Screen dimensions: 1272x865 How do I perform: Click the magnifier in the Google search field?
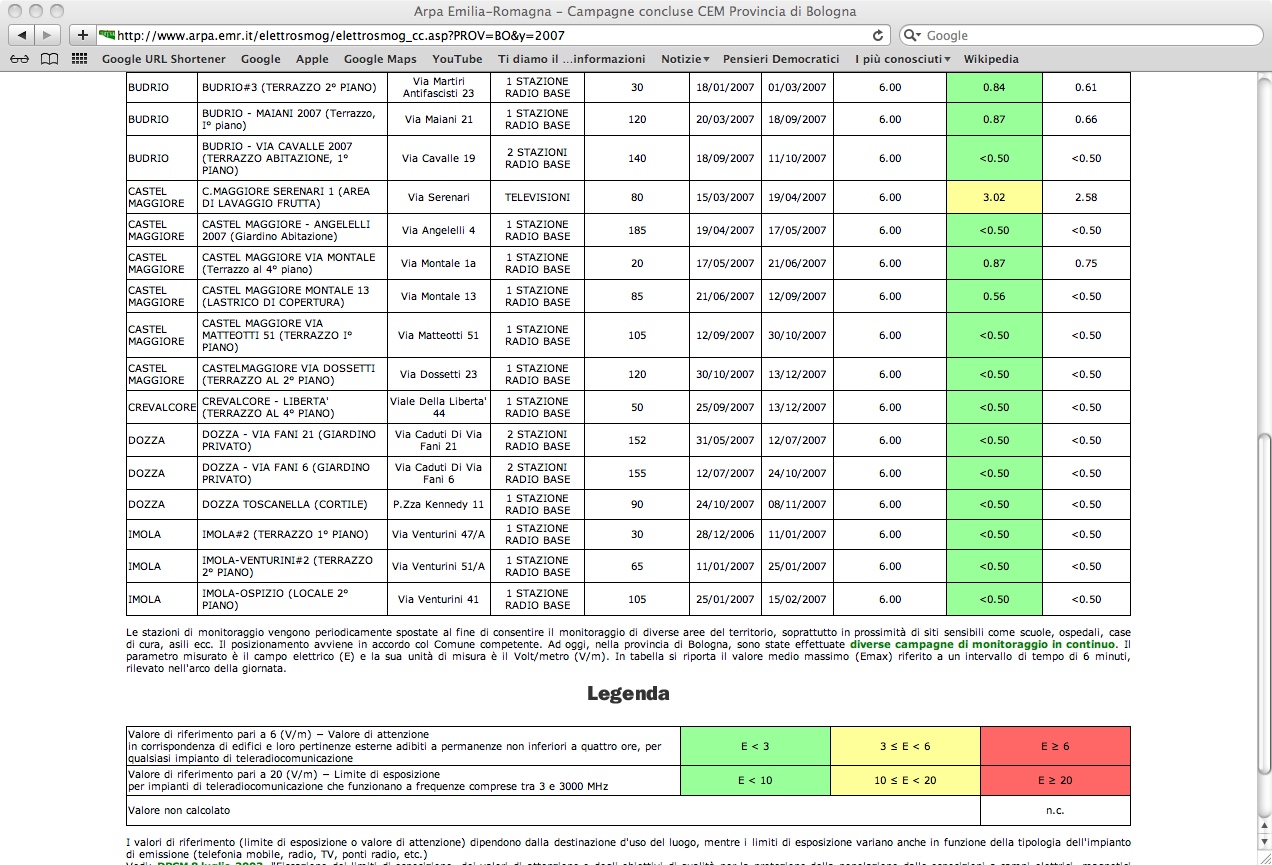(x=913, y=35)
